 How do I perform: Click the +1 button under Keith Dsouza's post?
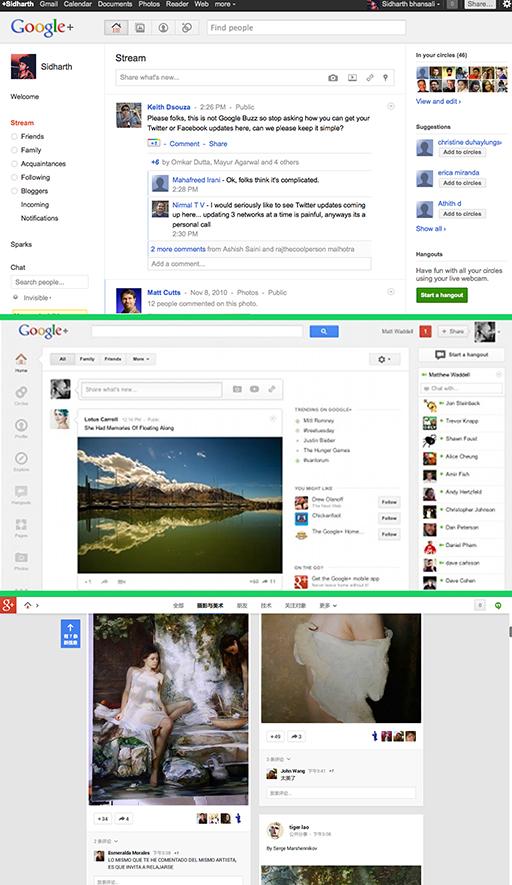click(154, 143)
